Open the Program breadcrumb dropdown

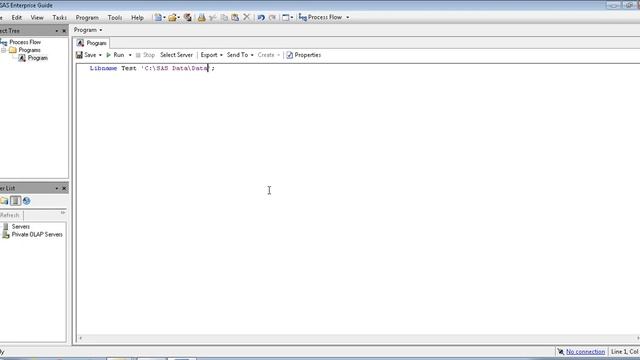pos(88,30)
